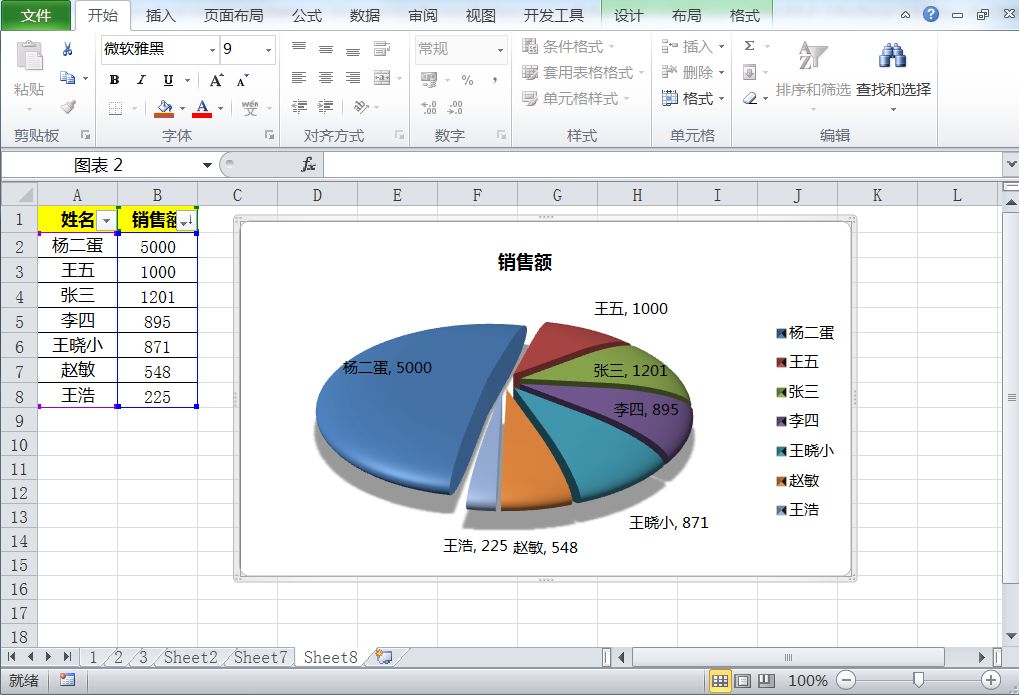This screenshot has width=1019, height=695.
Task: Open the 文件 file tab
Action: 36,16
